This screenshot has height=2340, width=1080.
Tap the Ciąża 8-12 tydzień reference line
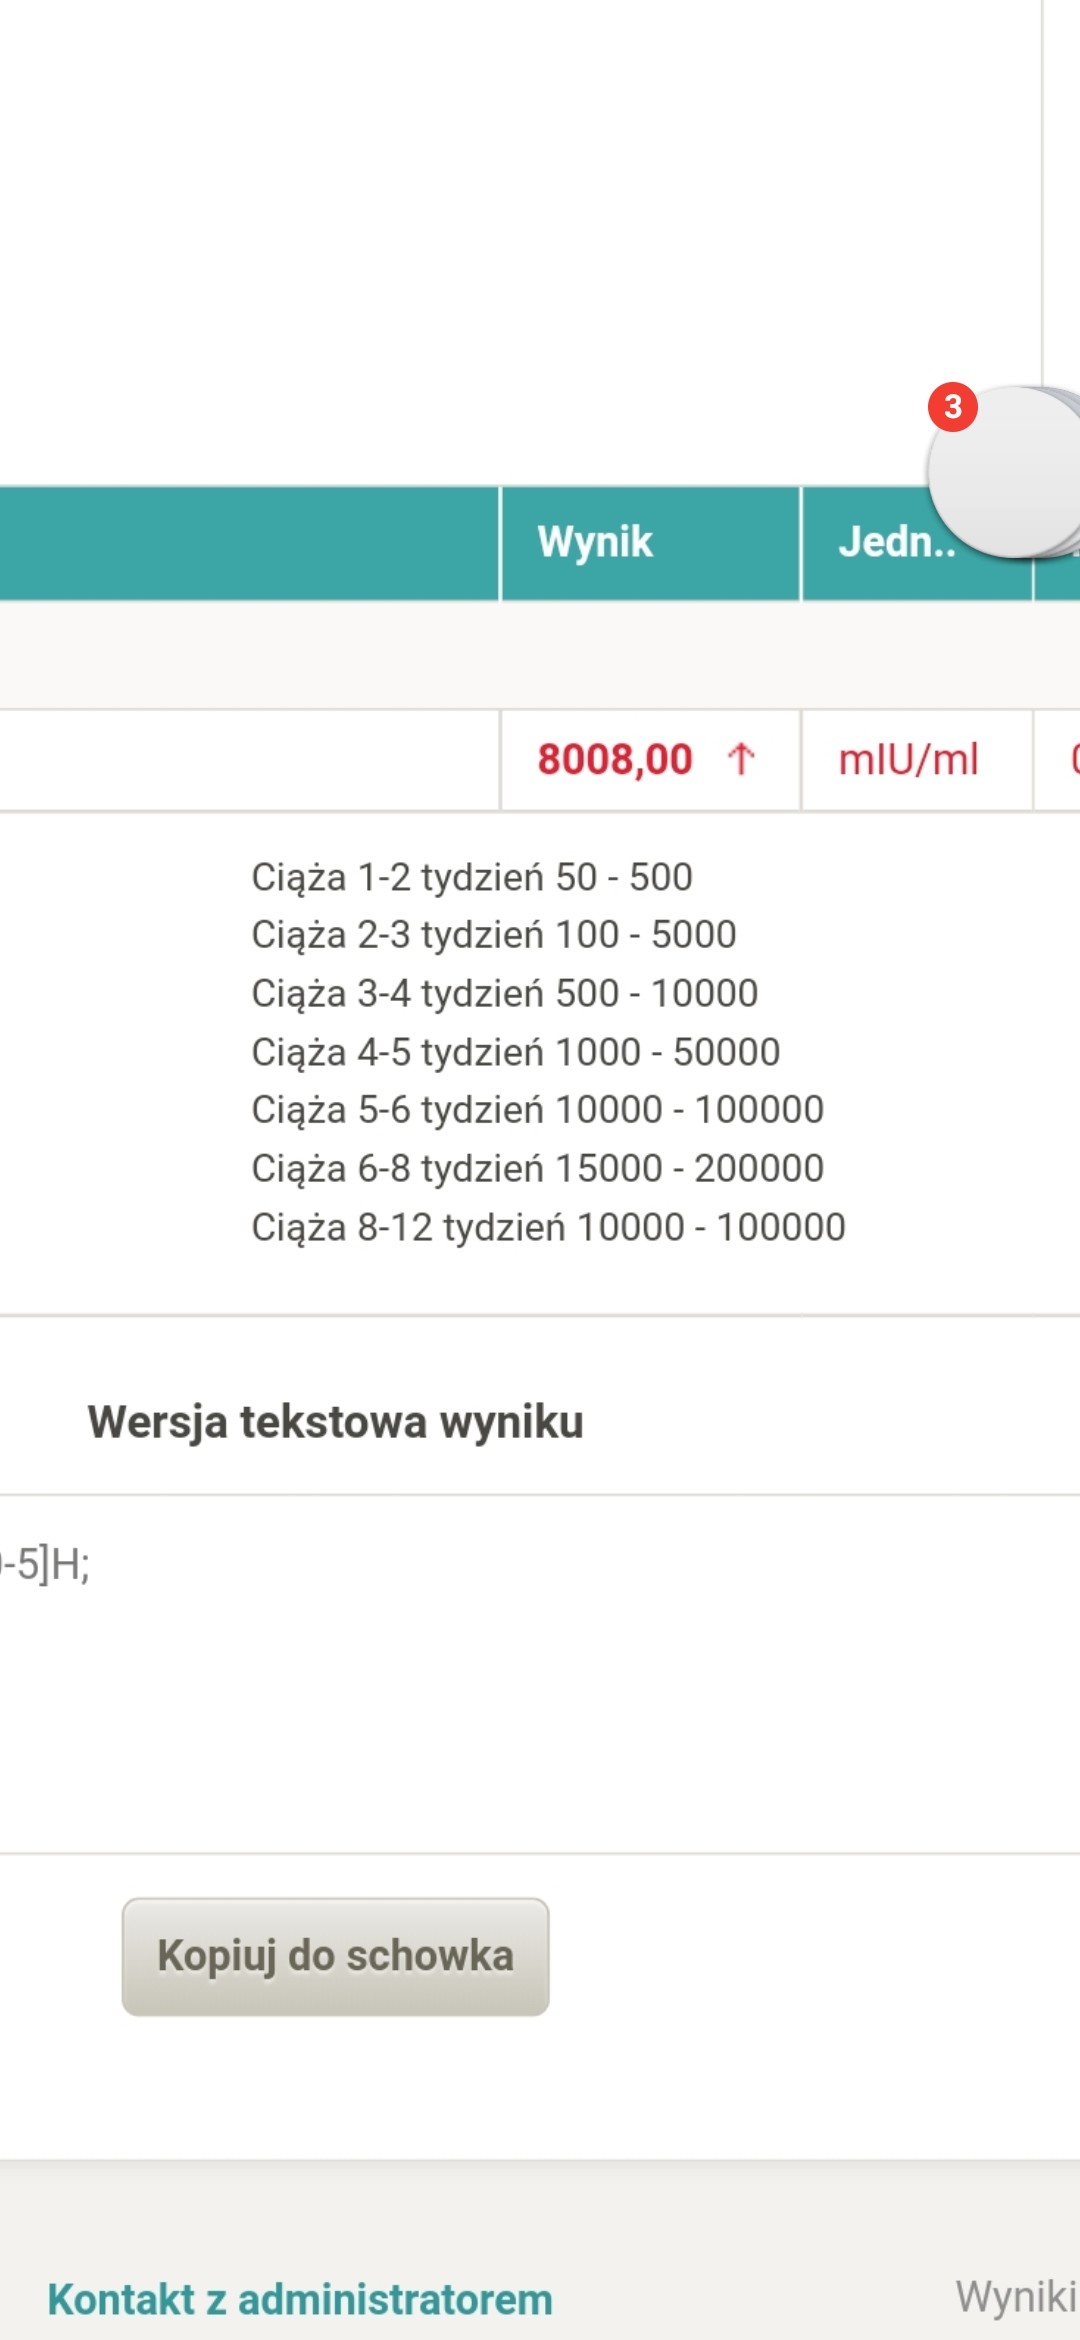tap(548, 1227)
